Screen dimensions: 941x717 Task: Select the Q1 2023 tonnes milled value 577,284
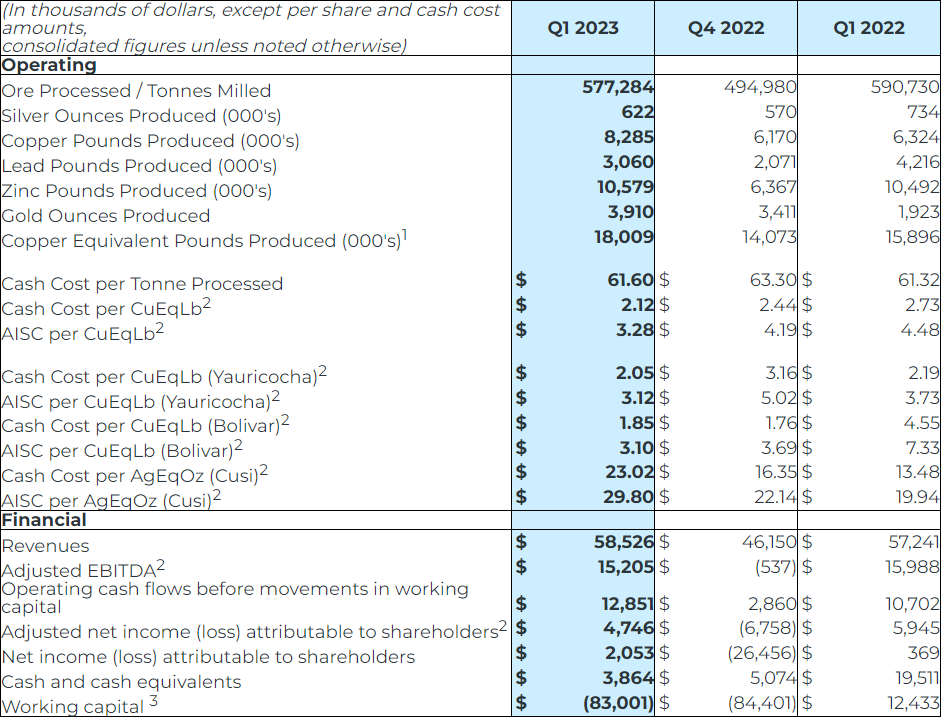[x=618, y=88]
